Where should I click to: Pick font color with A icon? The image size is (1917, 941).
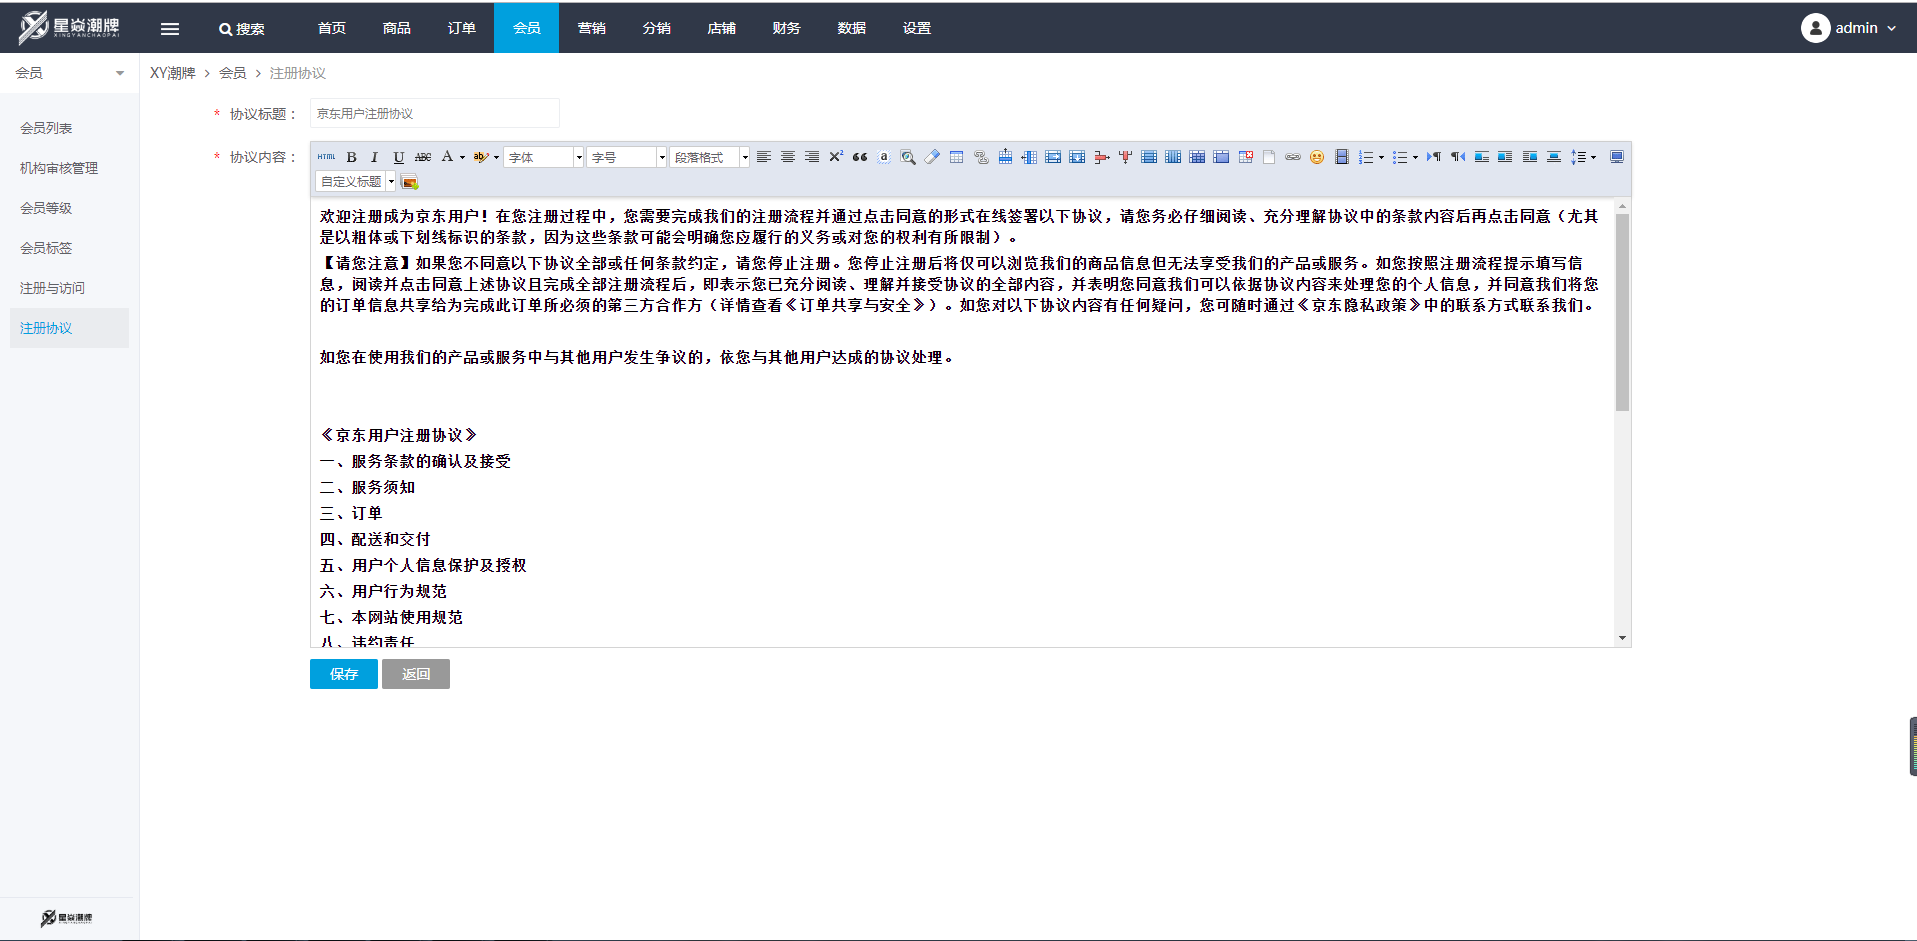coord(447,157)
